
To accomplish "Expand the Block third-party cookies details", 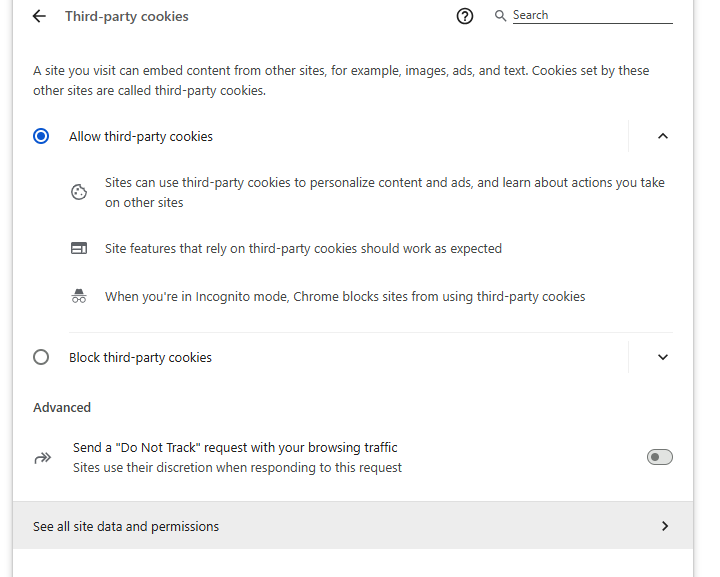I will 662,357.
